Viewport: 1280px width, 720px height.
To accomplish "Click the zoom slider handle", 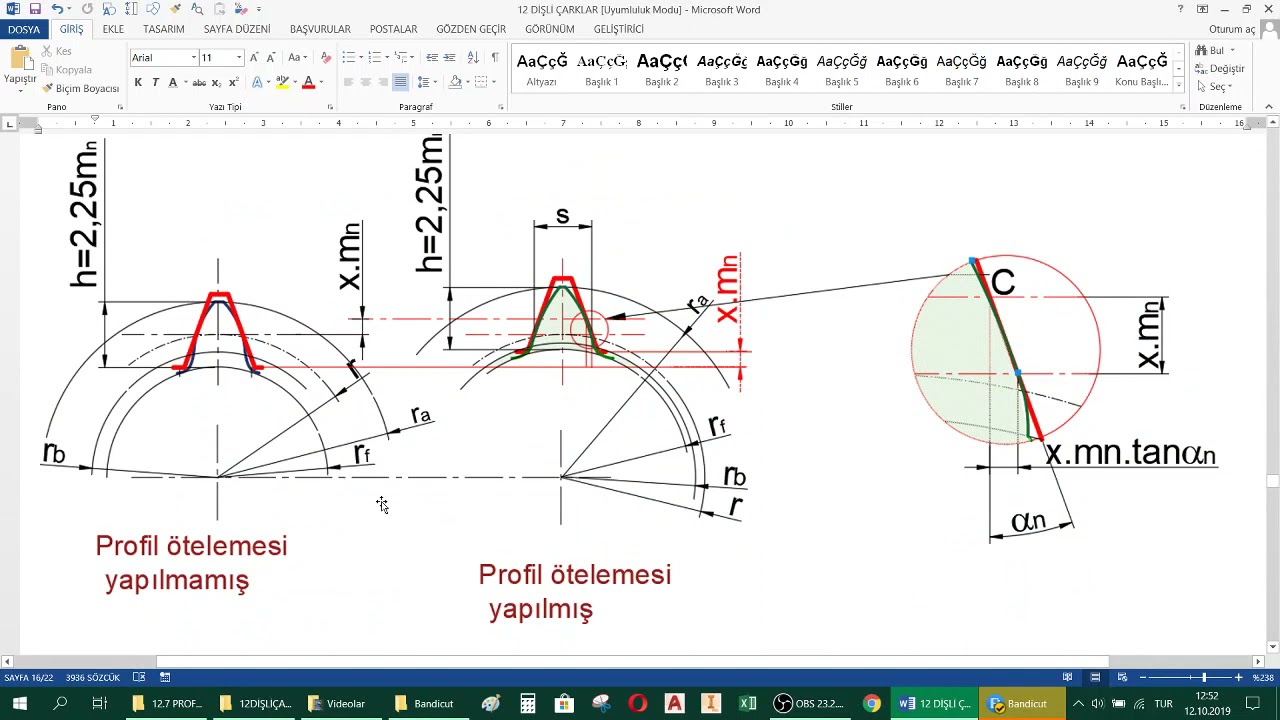I will coord(1203,678).
